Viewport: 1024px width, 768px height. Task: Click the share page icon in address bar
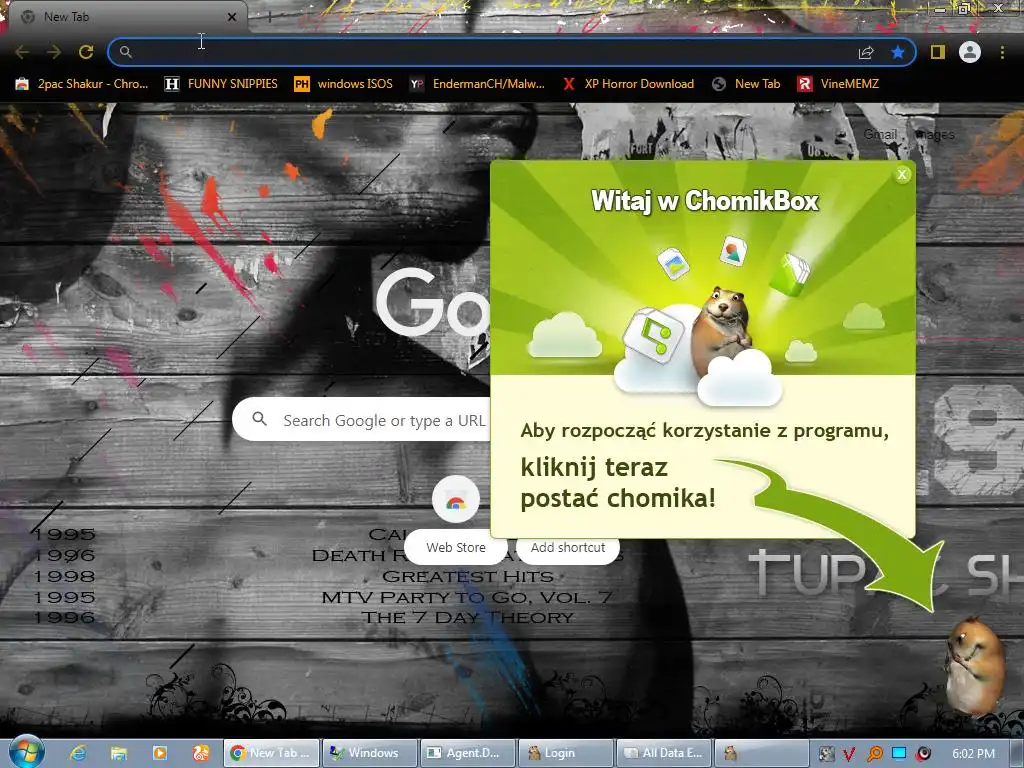(x=866, y=52)
